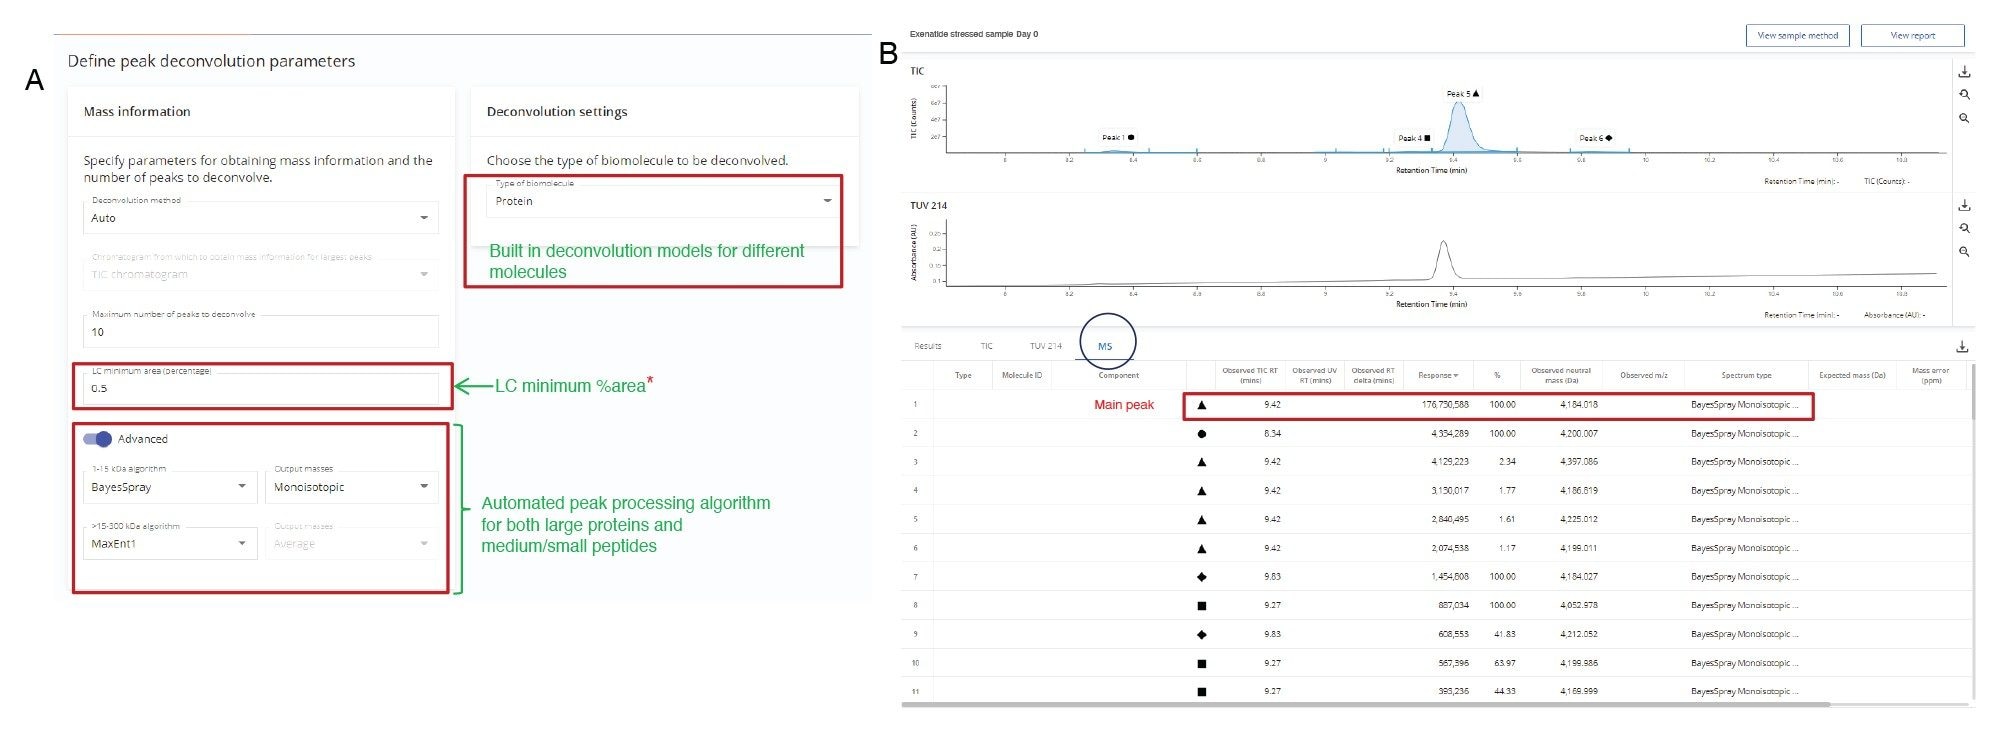Viewport: 2000px width, 736px height.
Task: Click the Molecule ID column header
Action: point(1022,376)
